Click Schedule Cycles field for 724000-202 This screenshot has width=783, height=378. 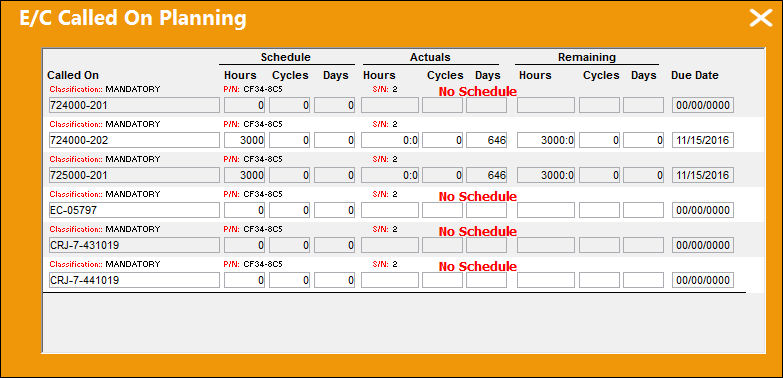290,140
